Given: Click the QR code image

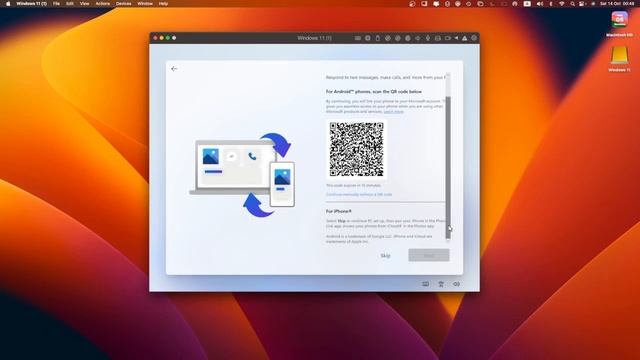Looking at the screenshot, I should 356,149.
